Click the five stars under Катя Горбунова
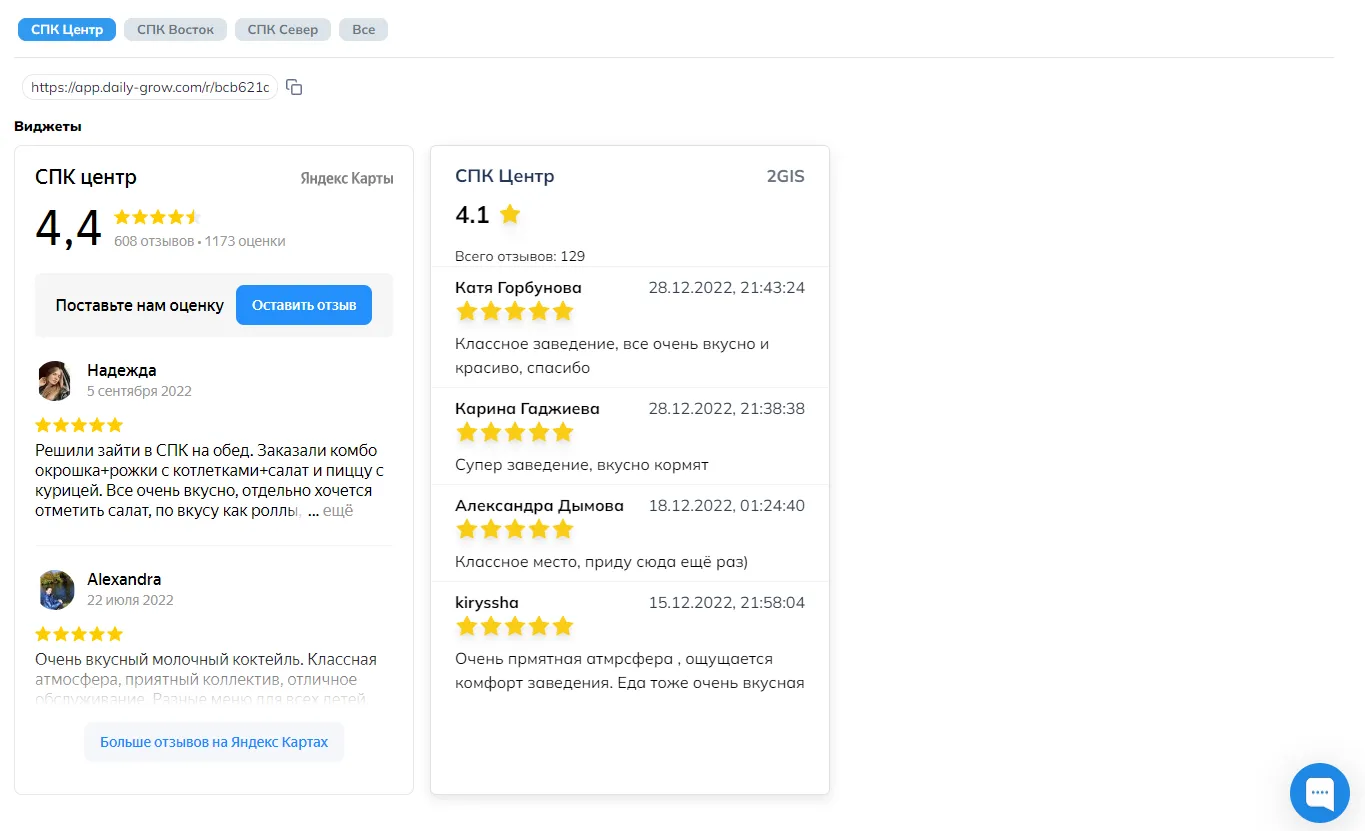Viewport: 1365px width, 831px height. tap(514, 311)
